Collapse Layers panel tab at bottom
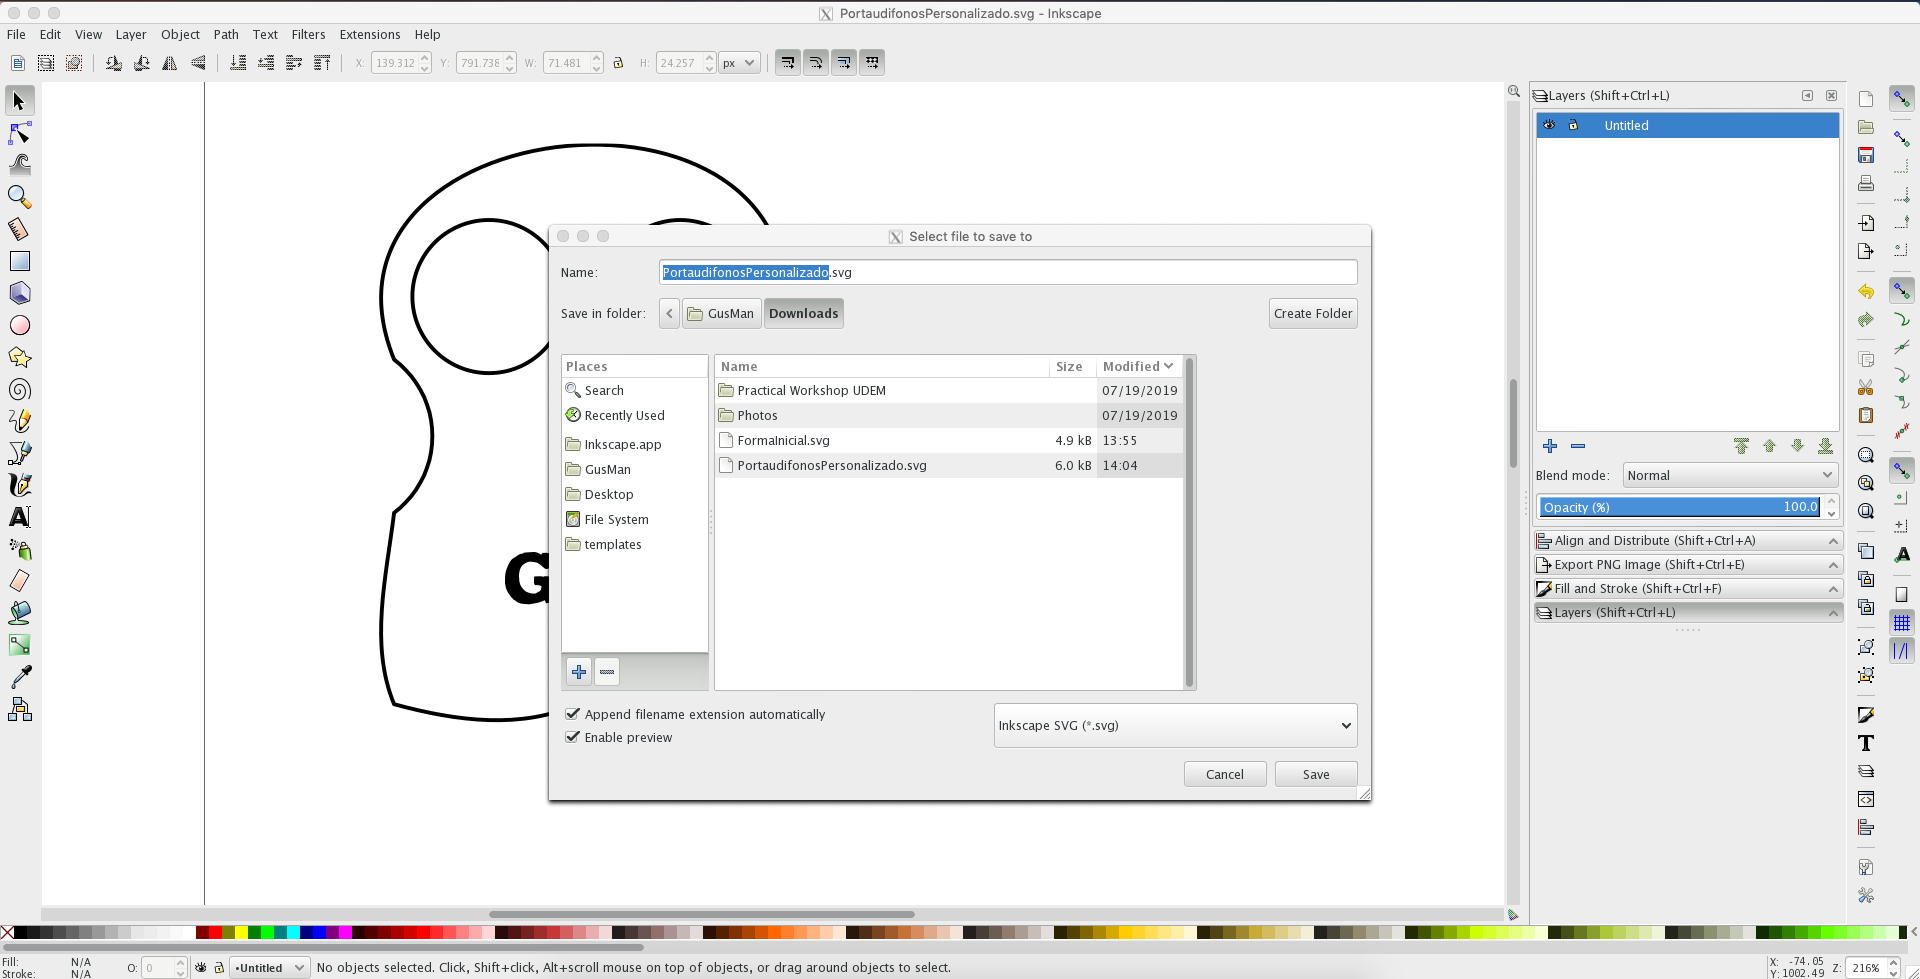 click(1688, 612)
